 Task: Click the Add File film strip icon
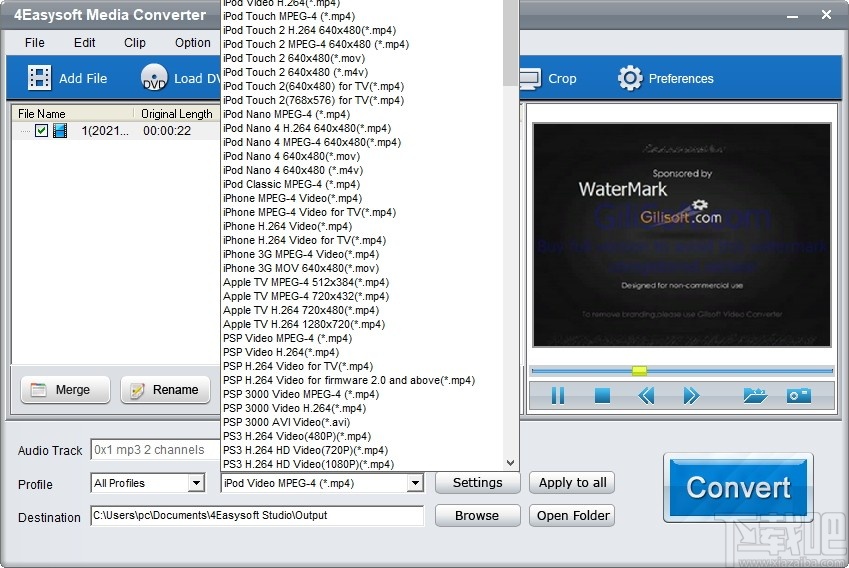(40, 78)
